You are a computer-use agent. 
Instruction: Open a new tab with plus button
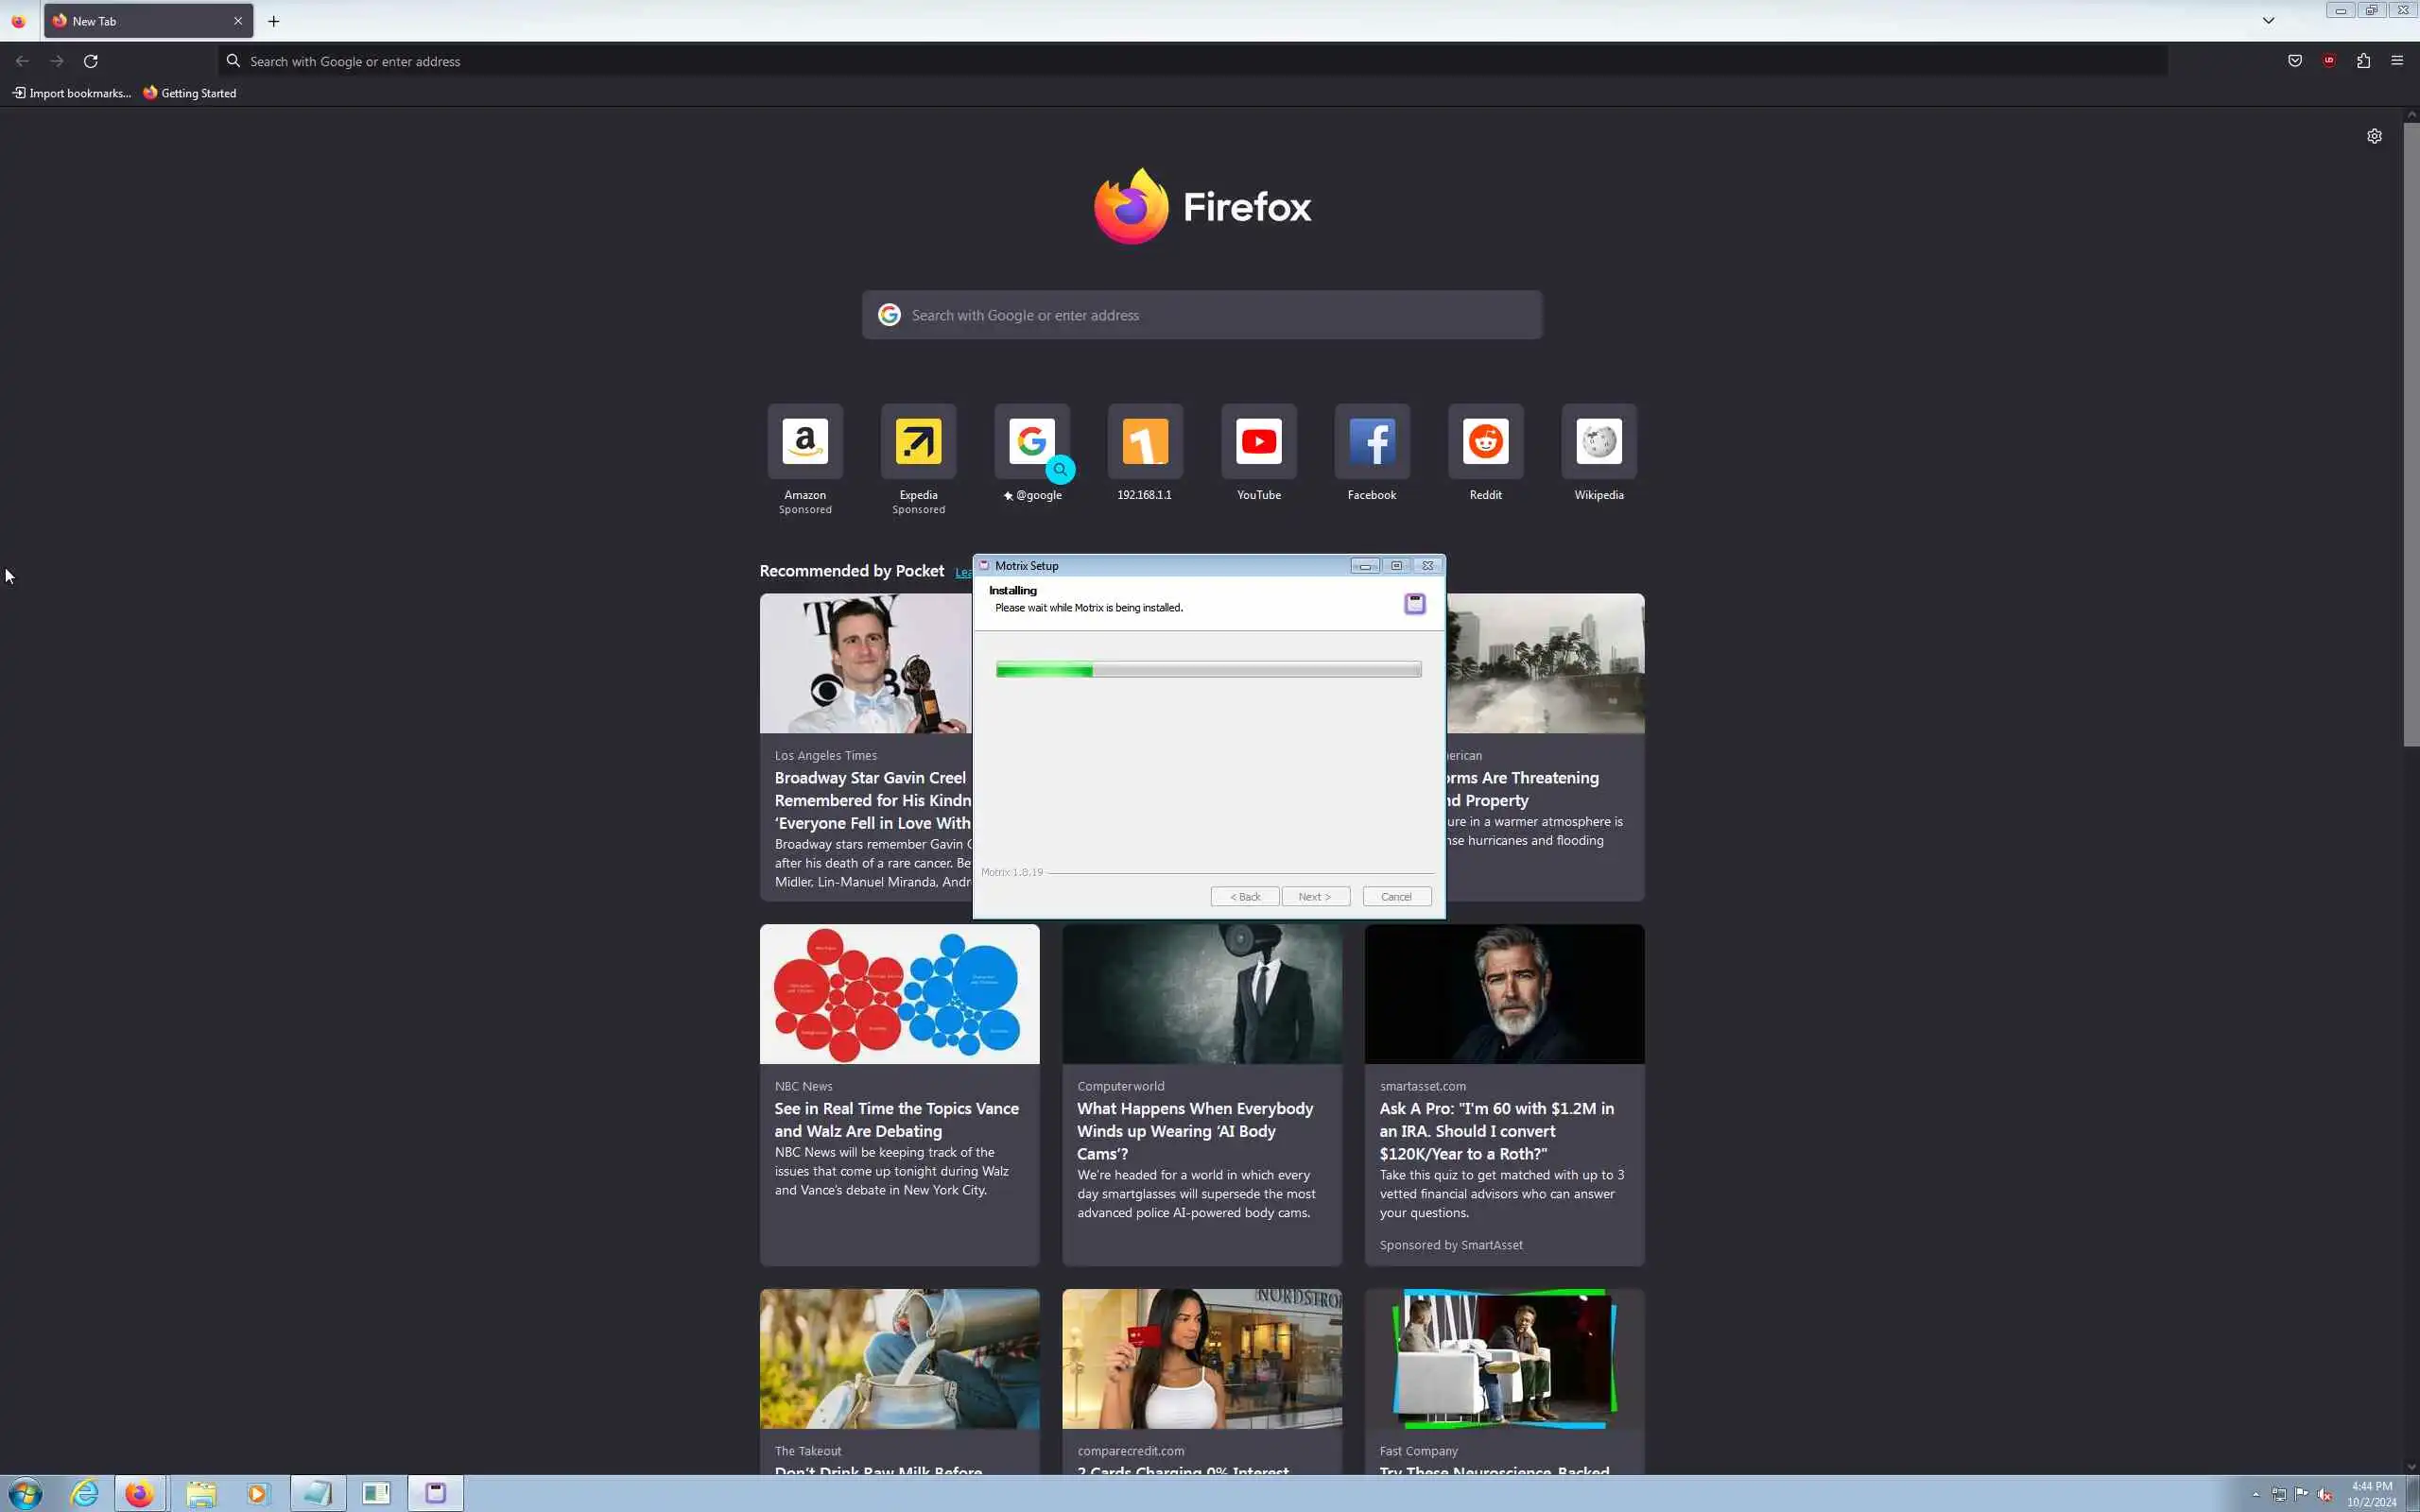point(273,21)
